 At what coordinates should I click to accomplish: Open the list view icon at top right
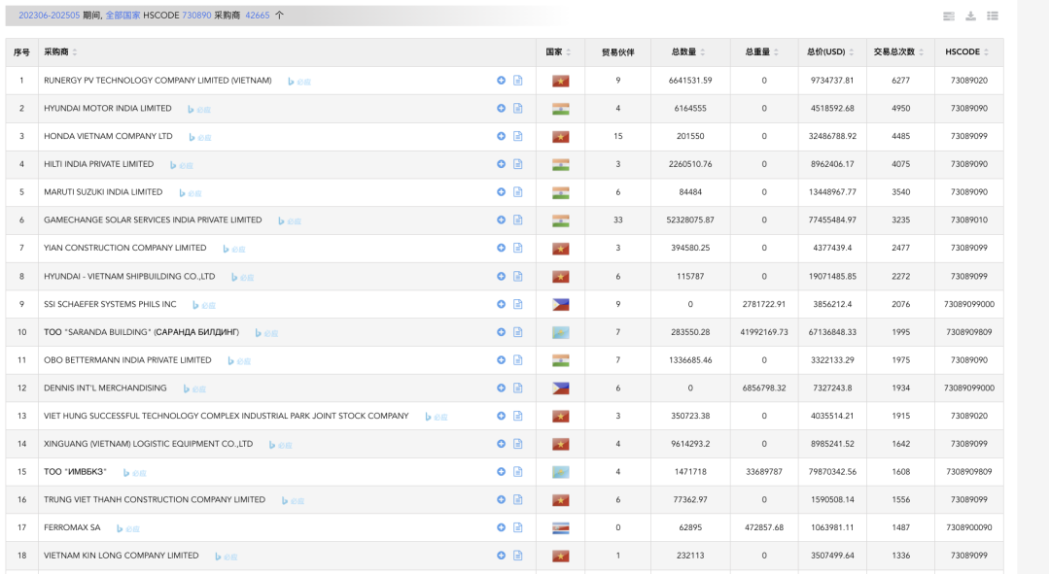click(x=992, y=16)
